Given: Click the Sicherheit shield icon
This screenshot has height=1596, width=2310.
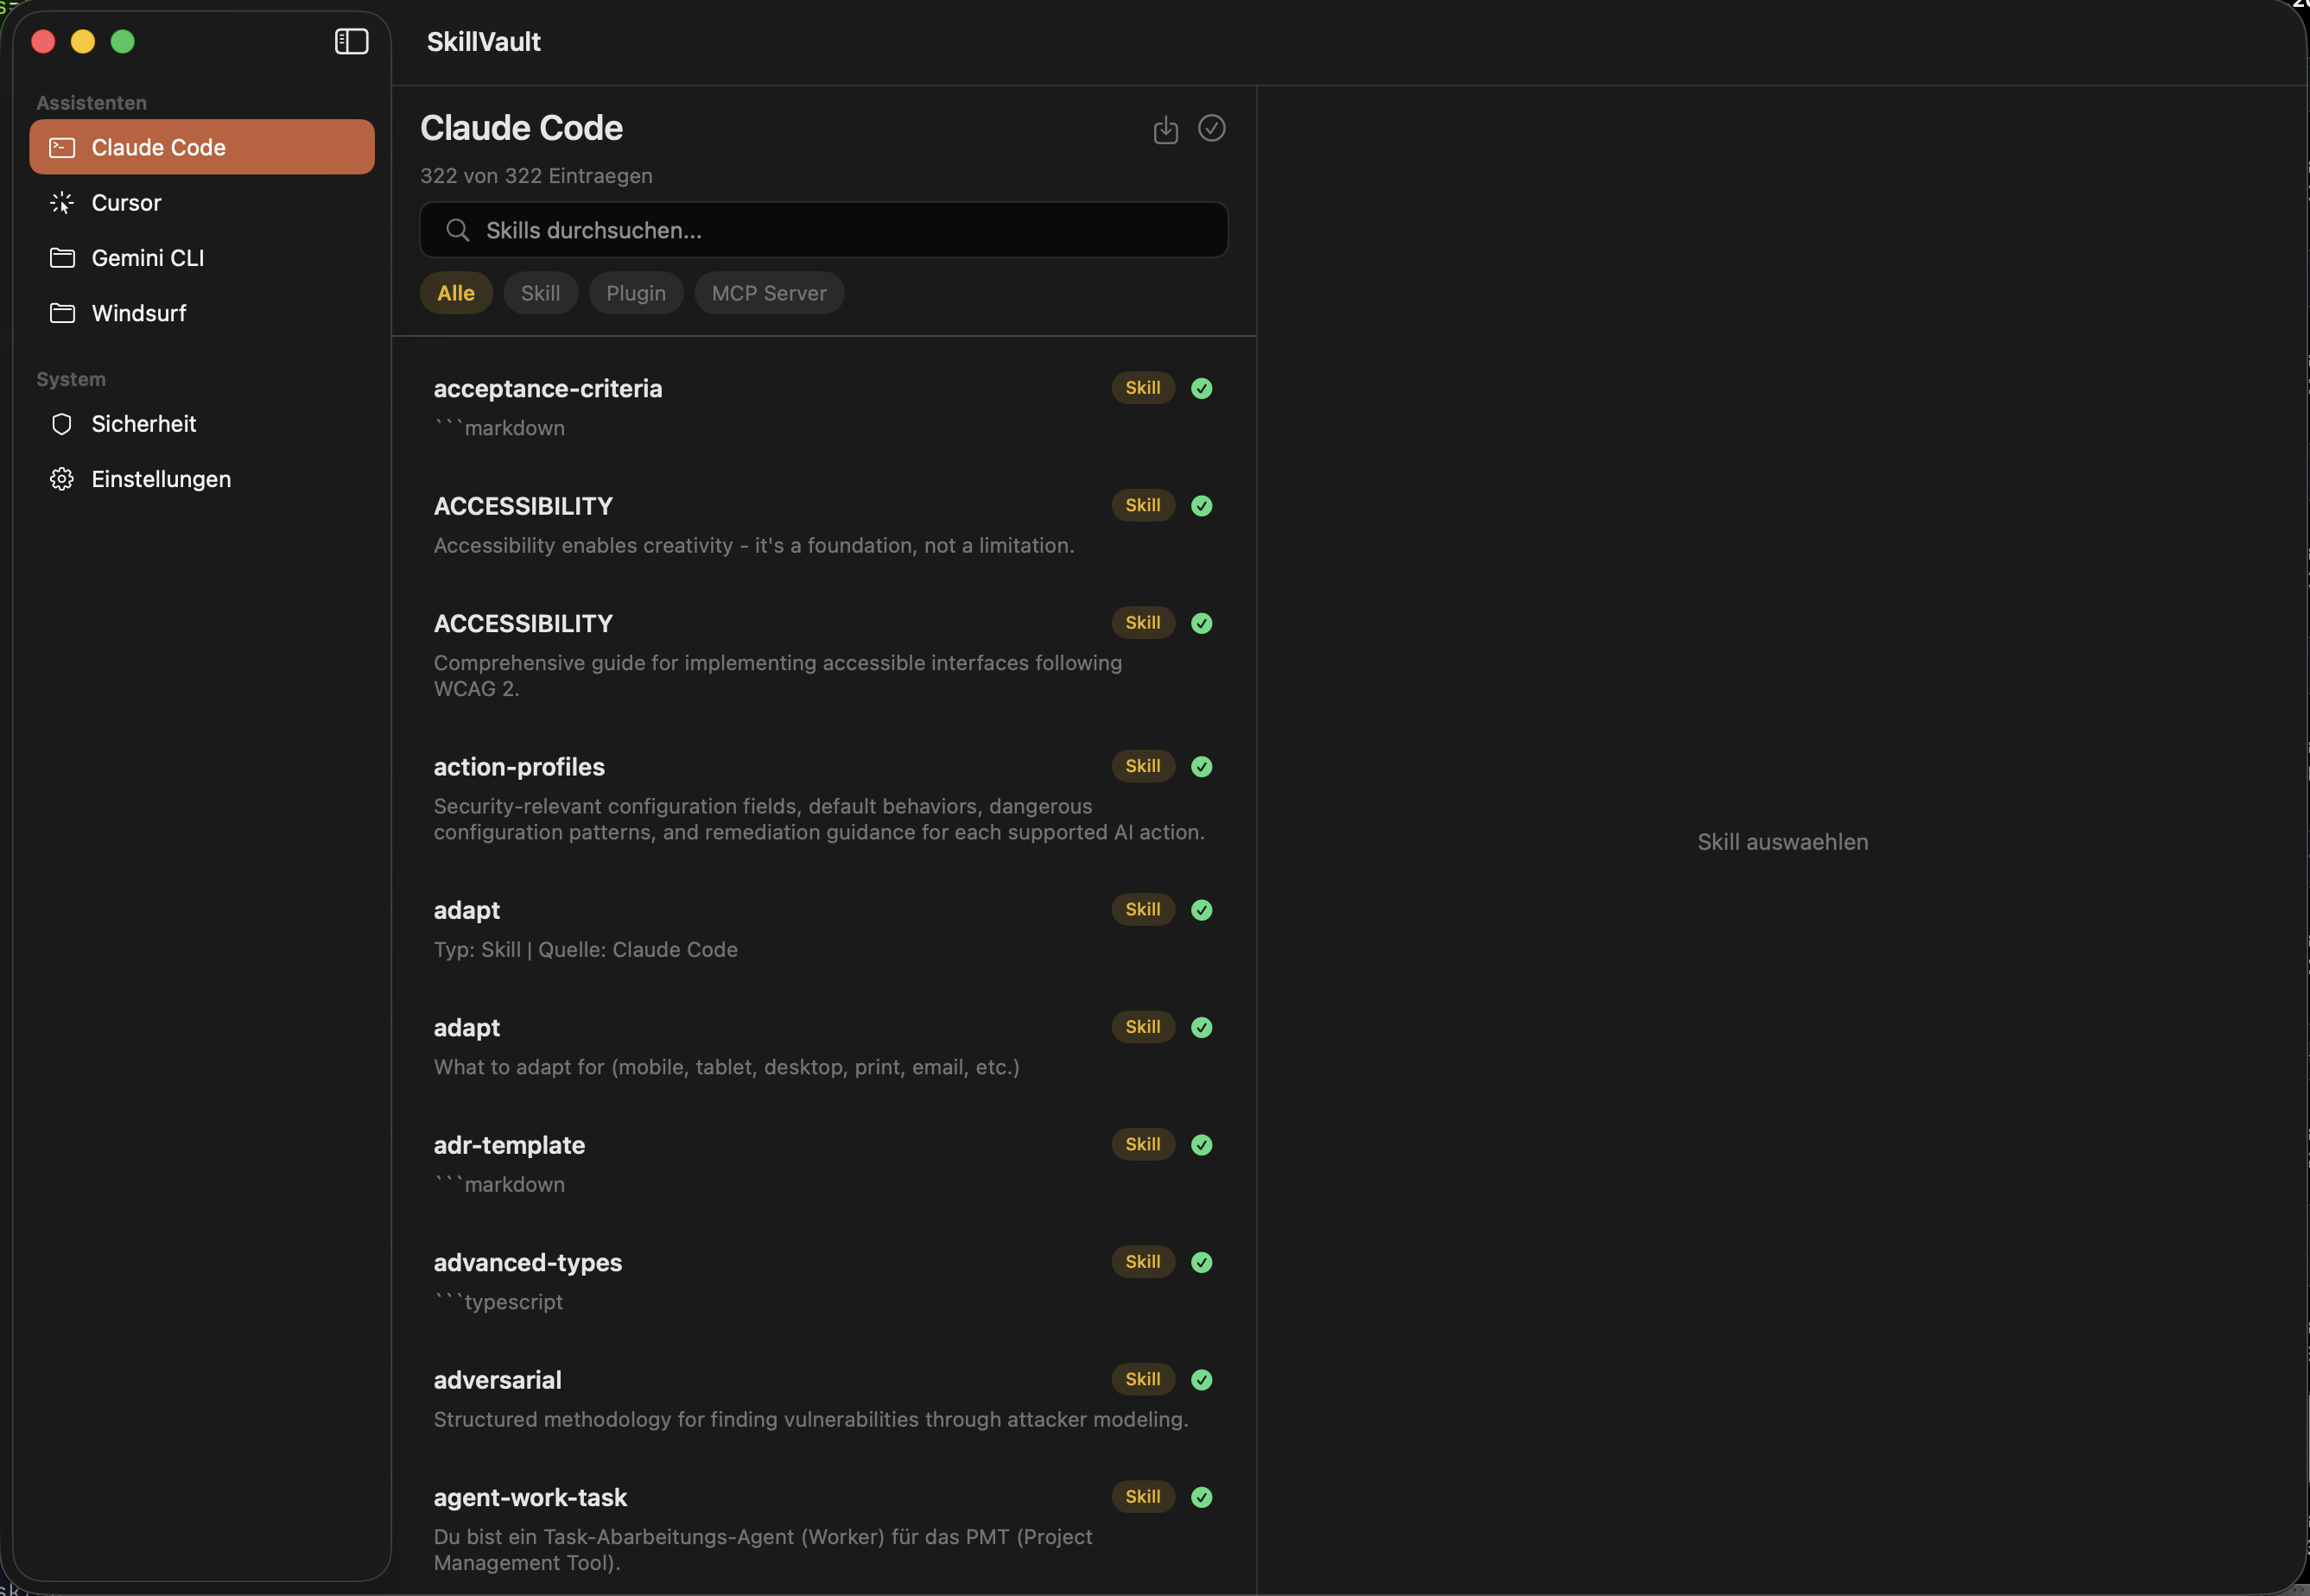Looking at the screenshot, I should pyautogui.click(x=61, y=423).
